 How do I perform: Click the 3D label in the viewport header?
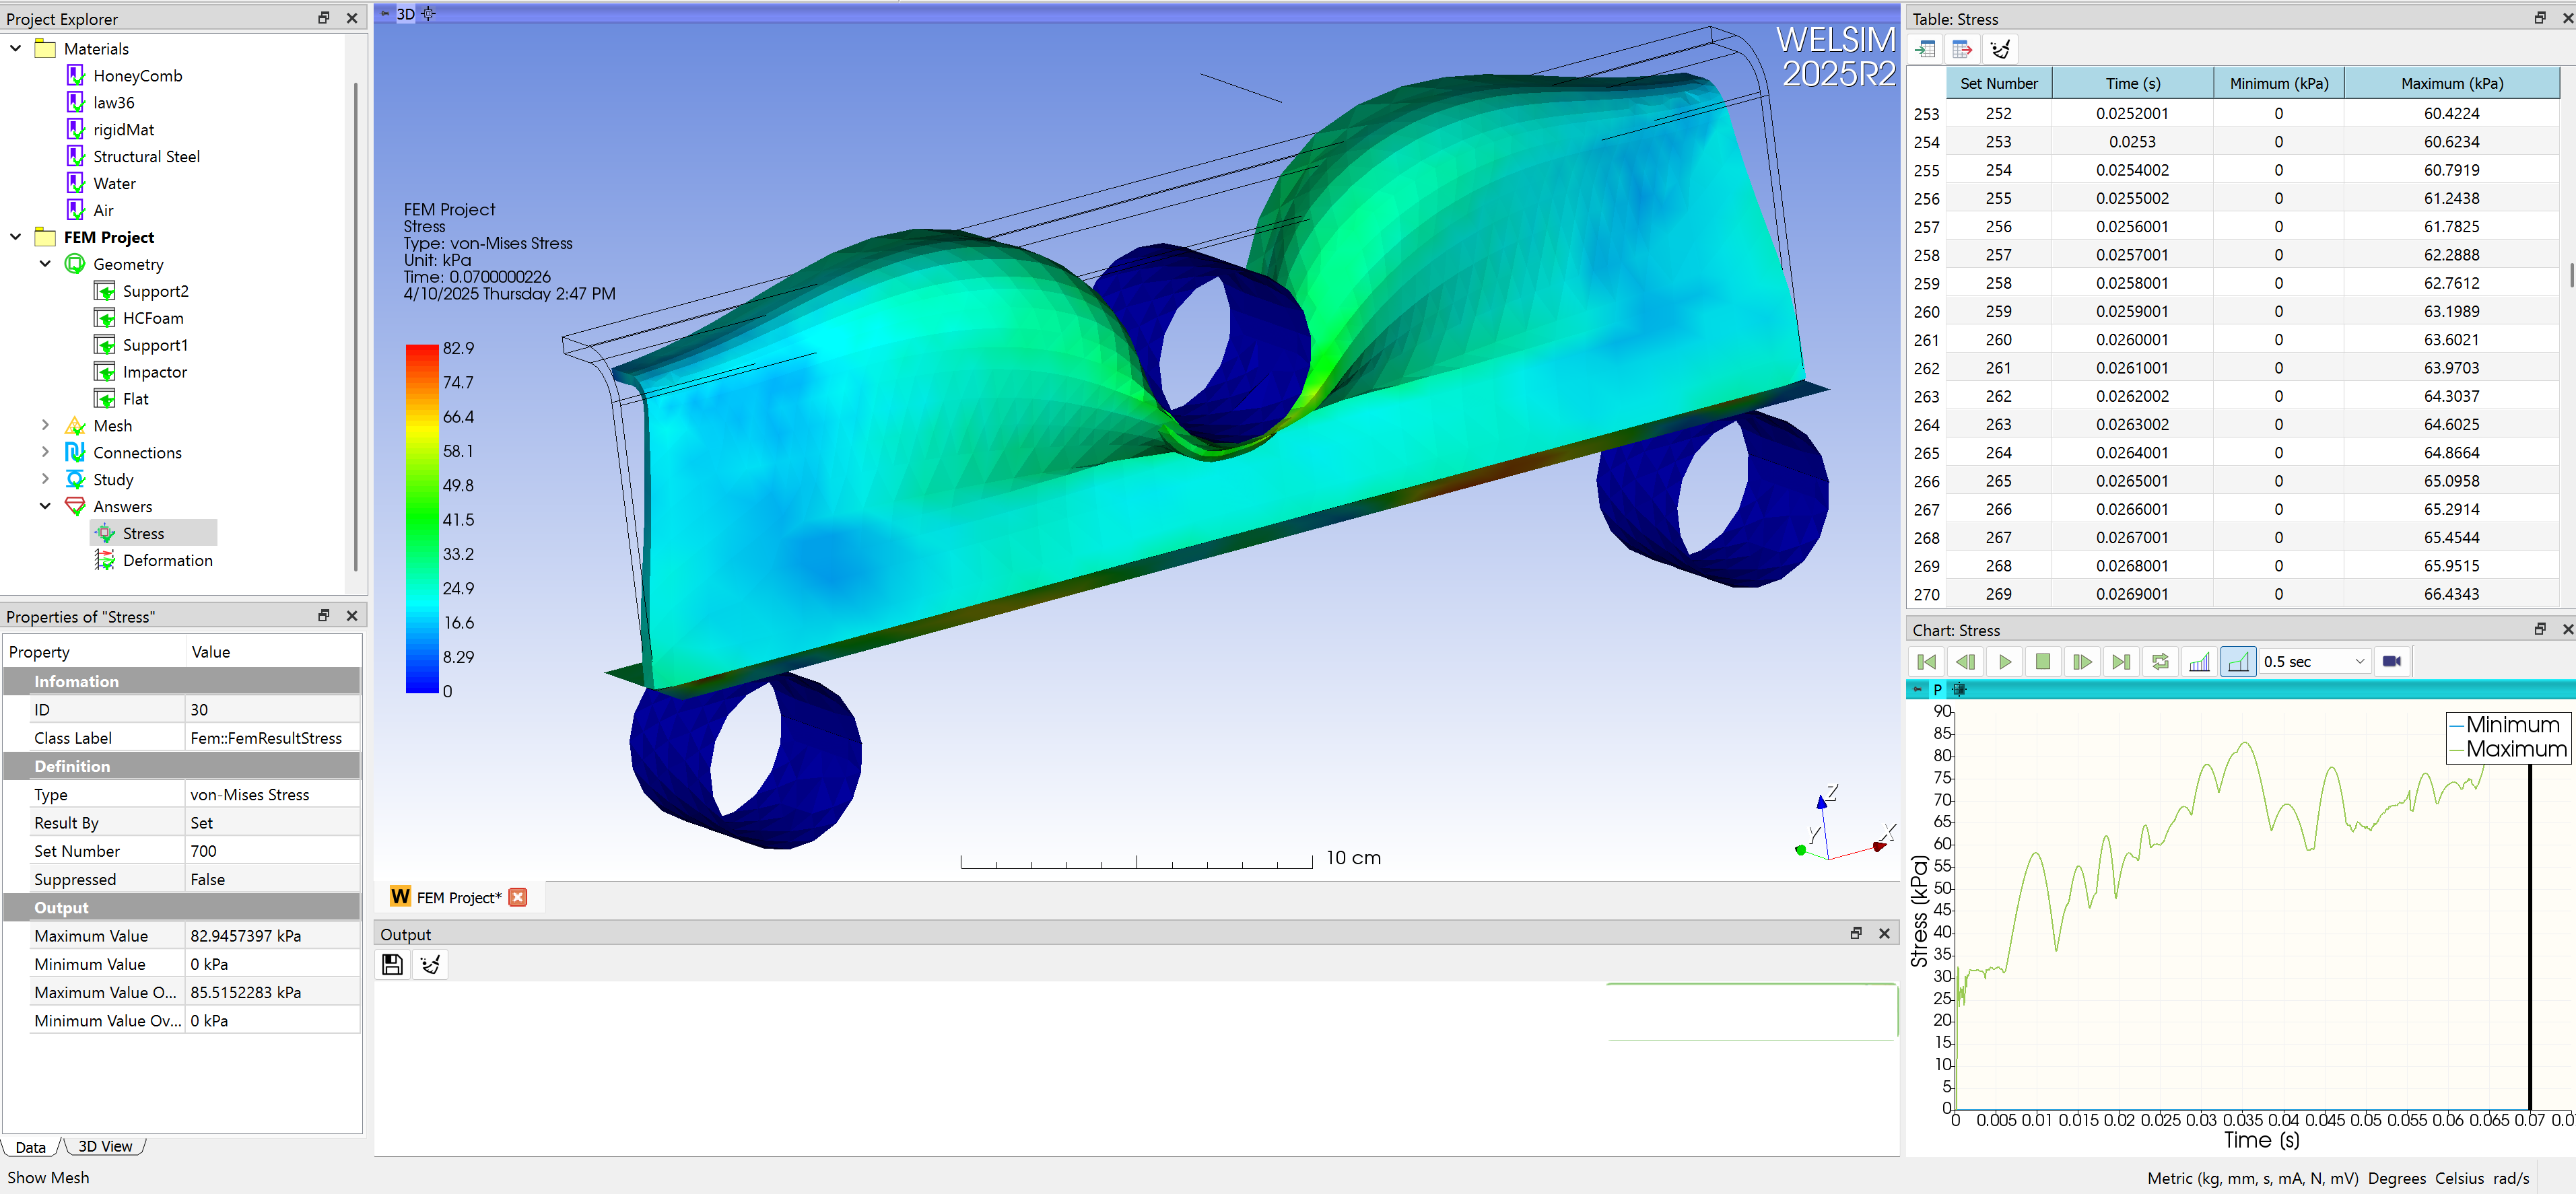(x=405, y=14)
